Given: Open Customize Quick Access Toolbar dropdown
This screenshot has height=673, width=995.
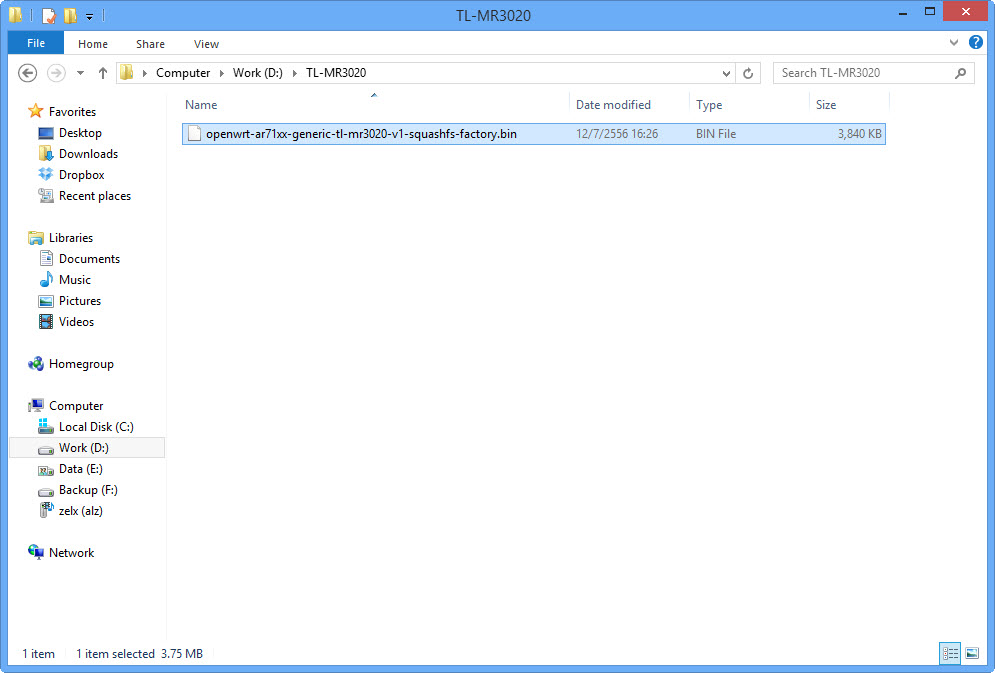Looking at the screenshot, I should pos(89,16).
